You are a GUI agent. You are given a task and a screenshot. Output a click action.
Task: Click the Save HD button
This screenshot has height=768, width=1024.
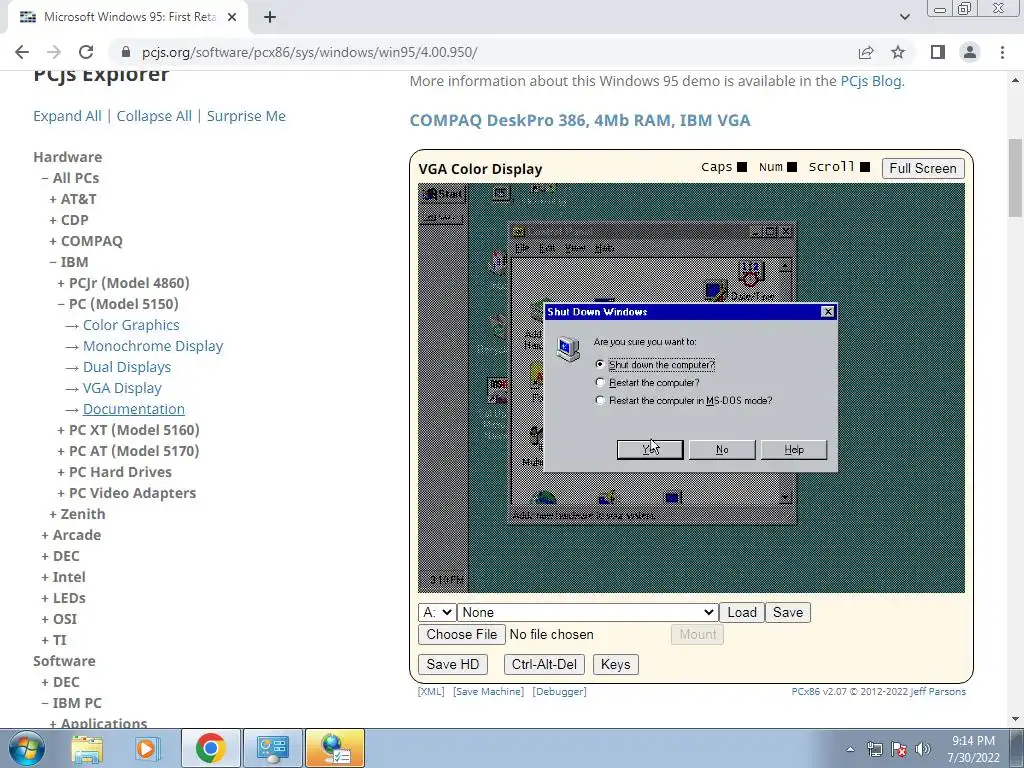453,664
